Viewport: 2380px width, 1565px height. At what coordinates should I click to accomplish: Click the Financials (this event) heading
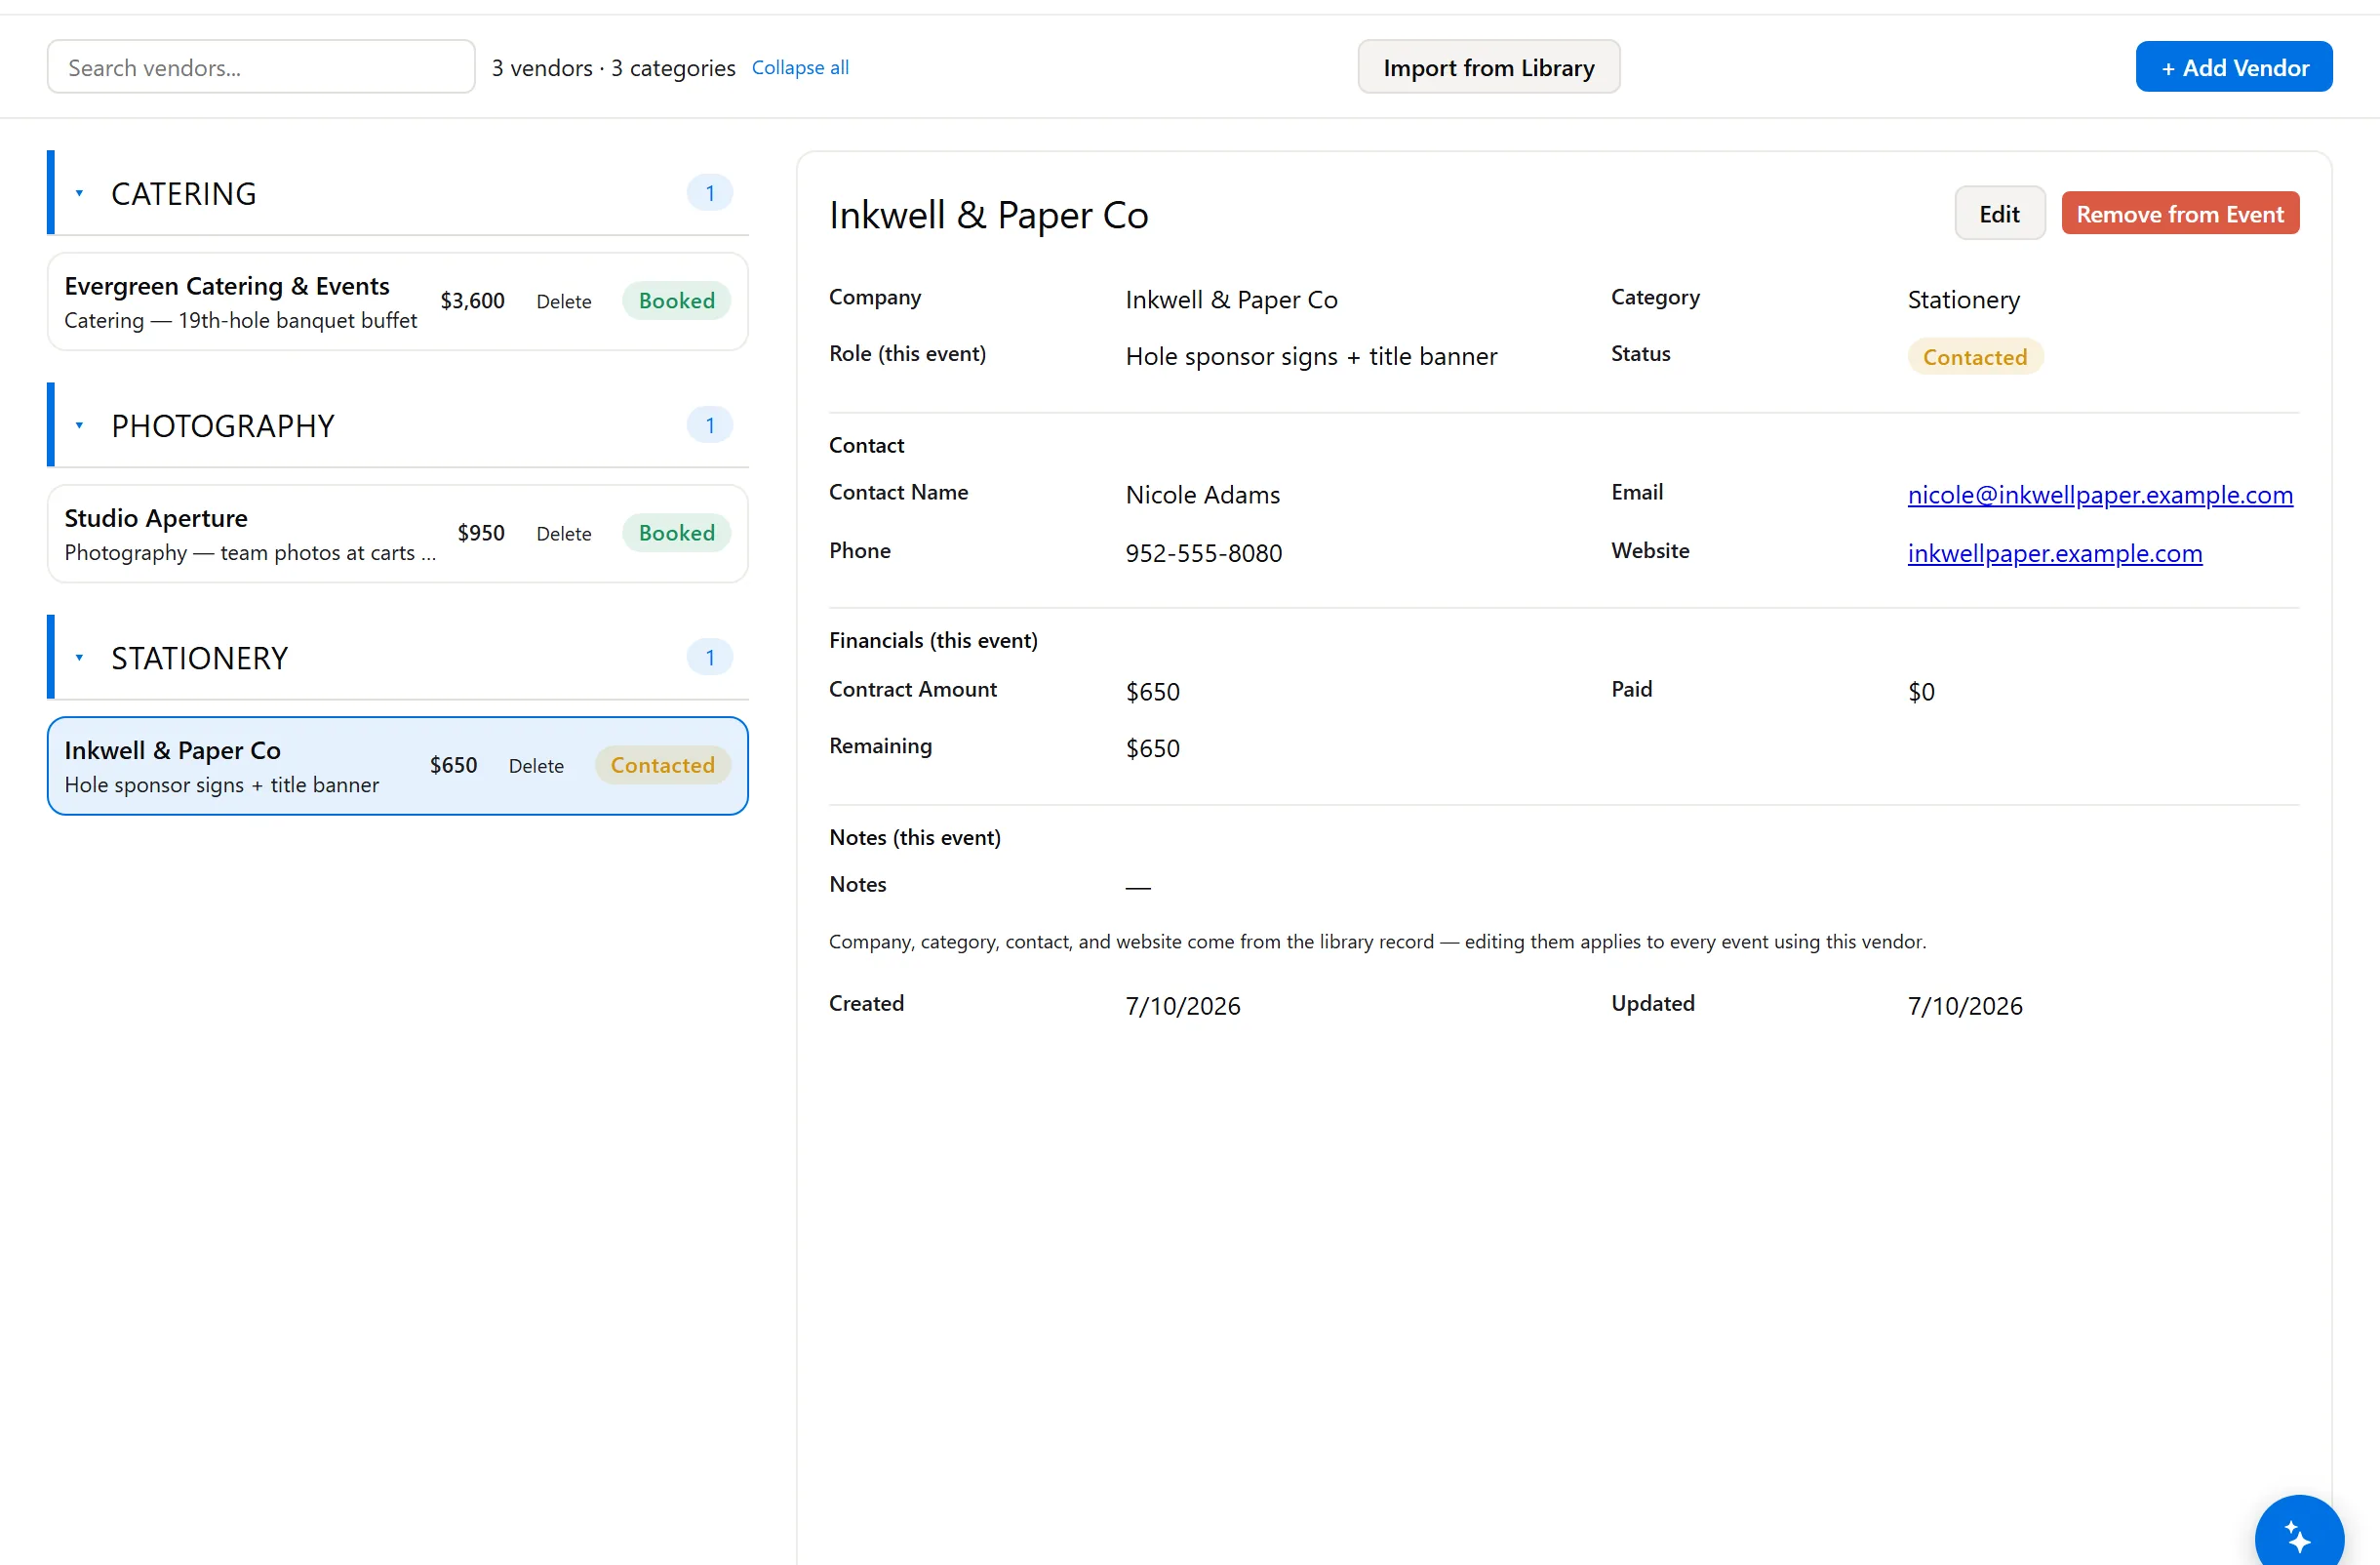point(932,640)
